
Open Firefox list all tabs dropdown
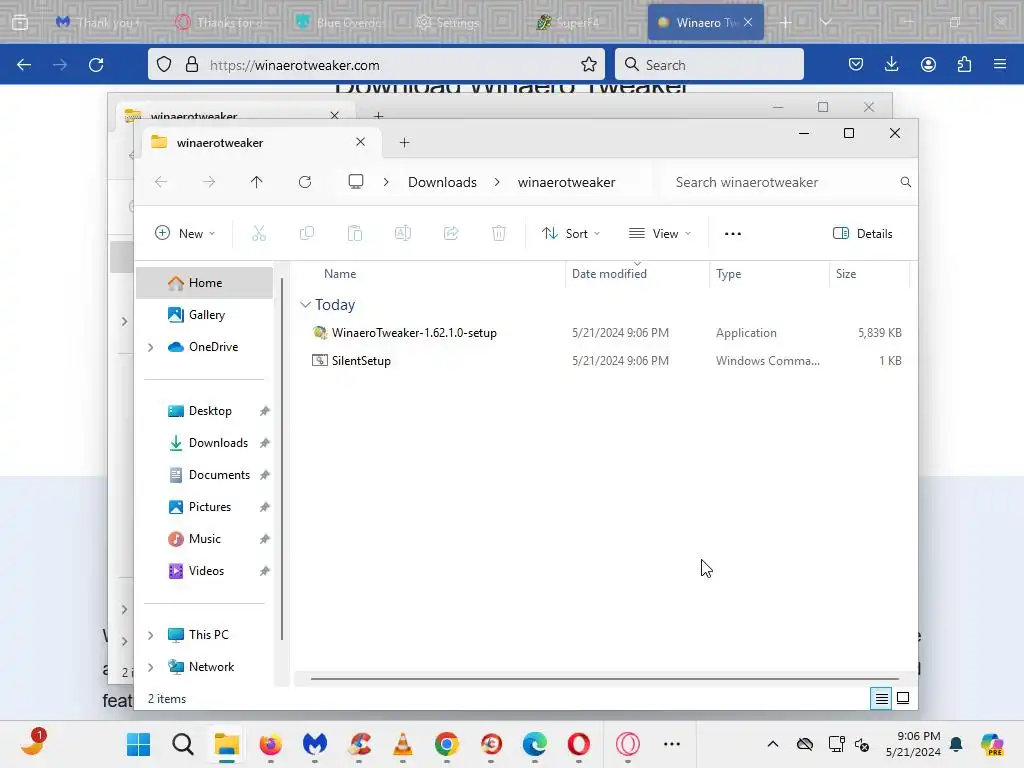pos(825,22)
